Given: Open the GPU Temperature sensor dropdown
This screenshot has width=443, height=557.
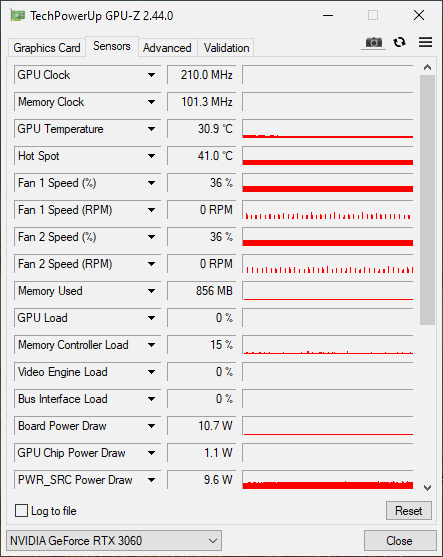Looking at the screenshot, I should point(151,129).
